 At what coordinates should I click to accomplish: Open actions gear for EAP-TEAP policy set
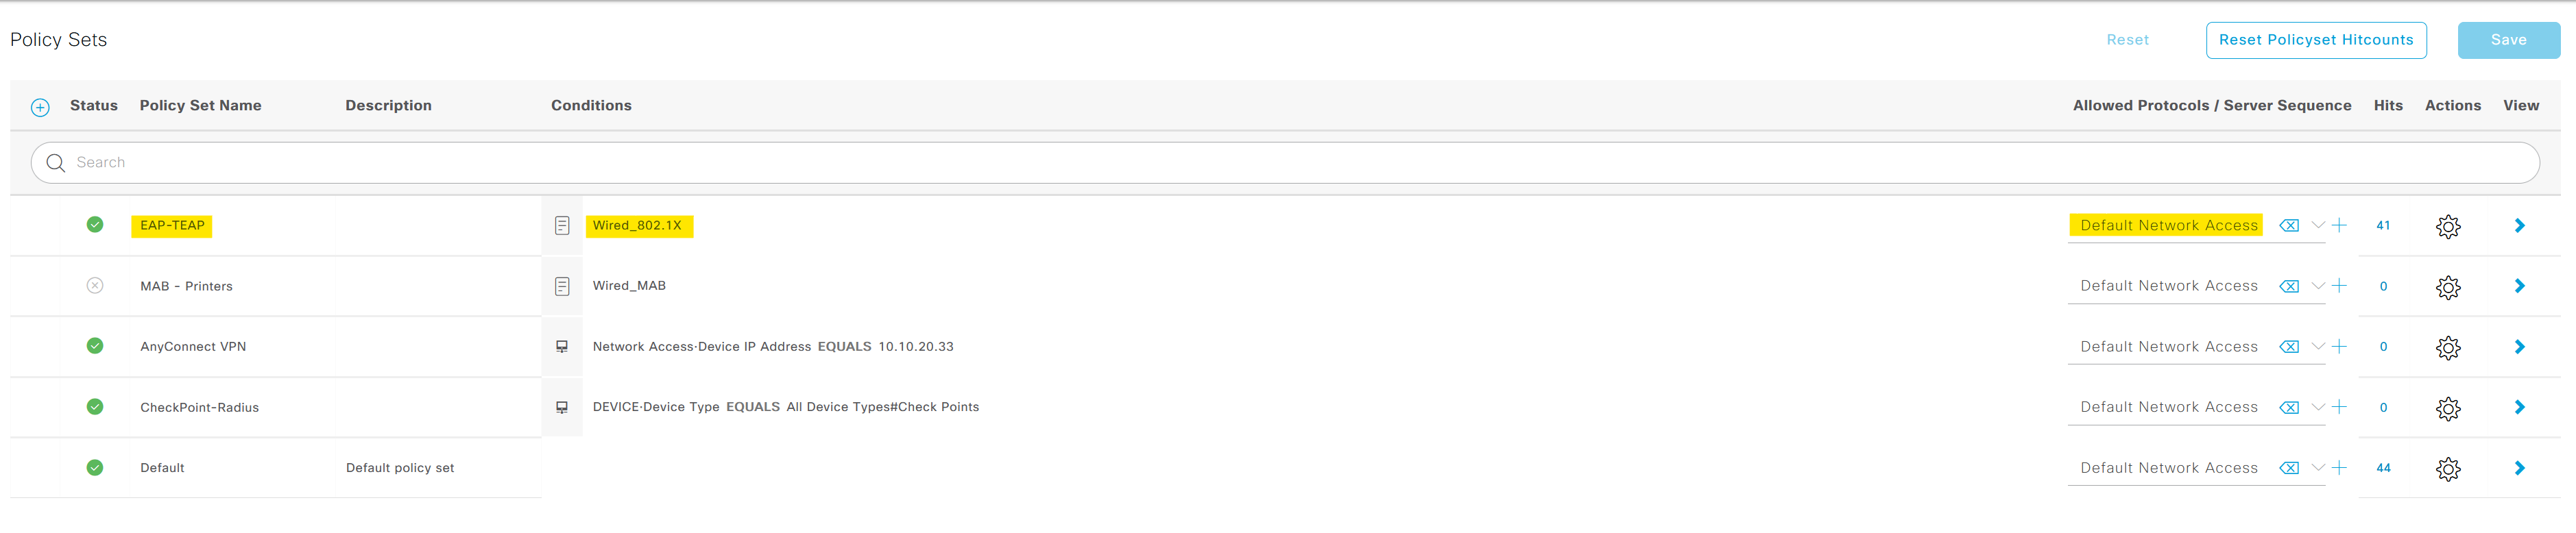click(2447, 227)
